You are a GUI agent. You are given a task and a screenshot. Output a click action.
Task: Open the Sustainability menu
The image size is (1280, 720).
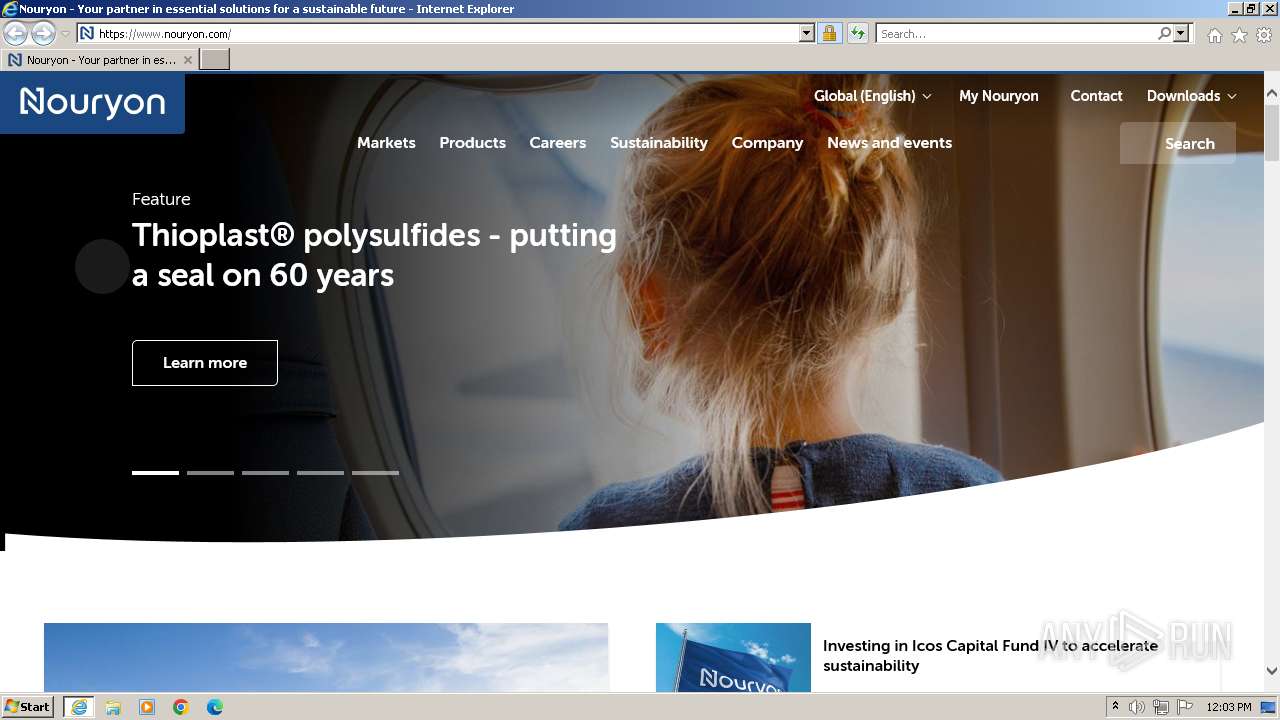[x=659, y=143]
